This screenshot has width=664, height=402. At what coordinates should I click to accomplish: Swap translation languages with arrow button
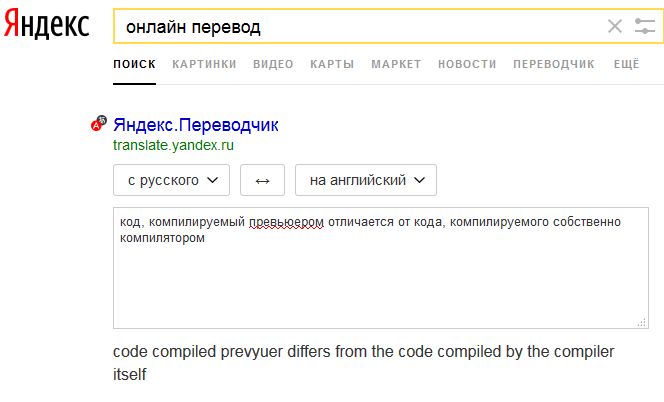262,180
